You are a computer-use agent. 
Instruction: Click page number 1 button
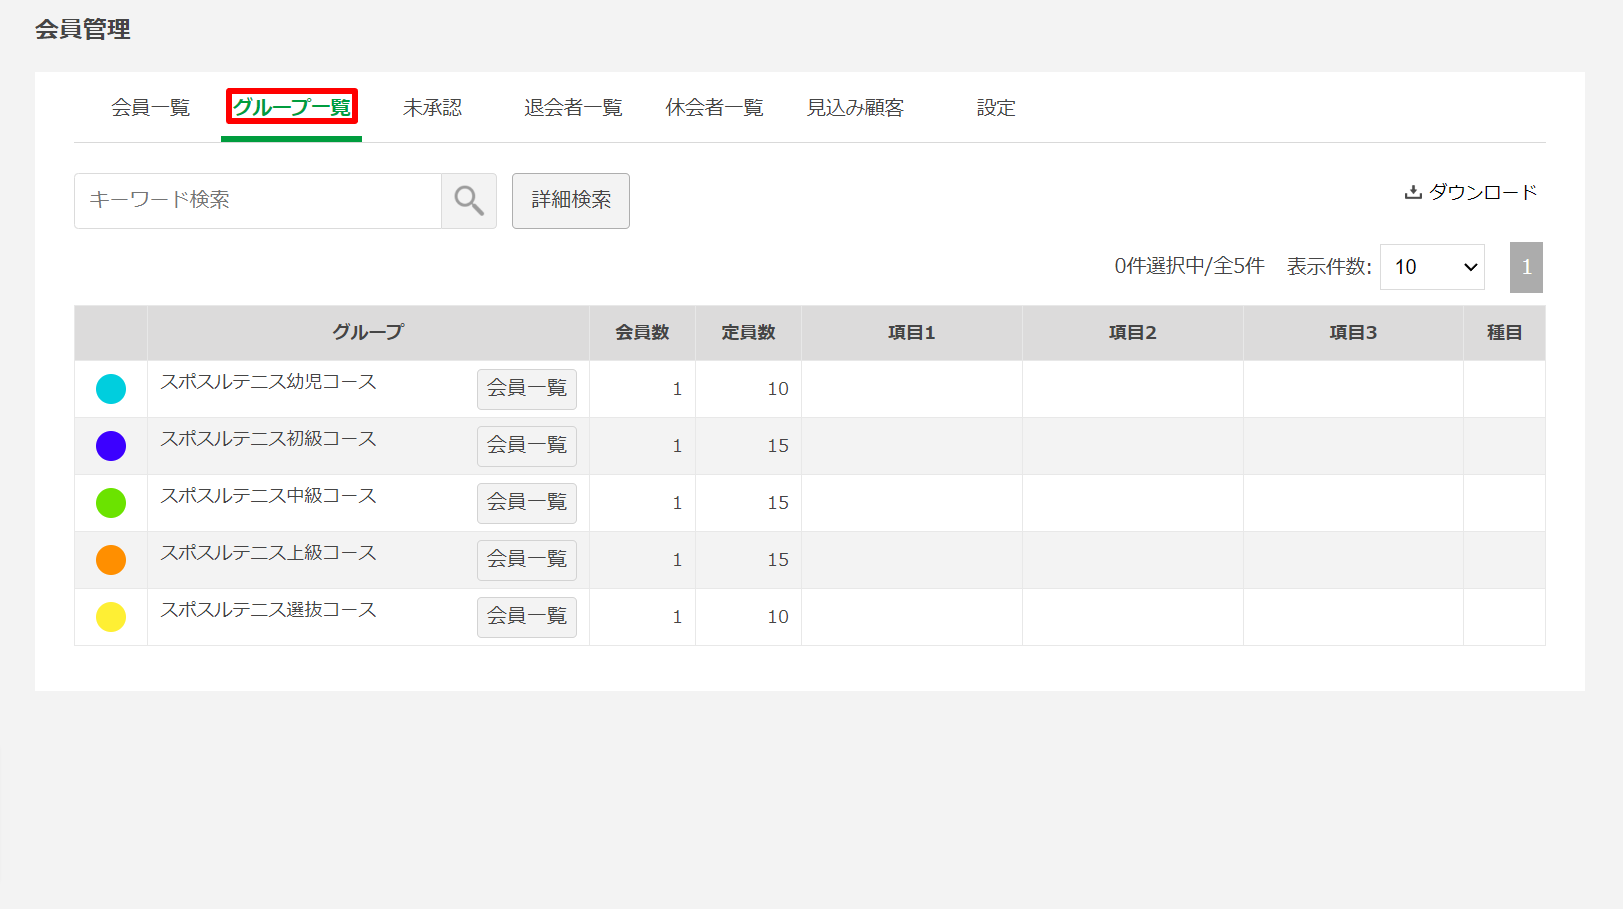pos(1526,267)
